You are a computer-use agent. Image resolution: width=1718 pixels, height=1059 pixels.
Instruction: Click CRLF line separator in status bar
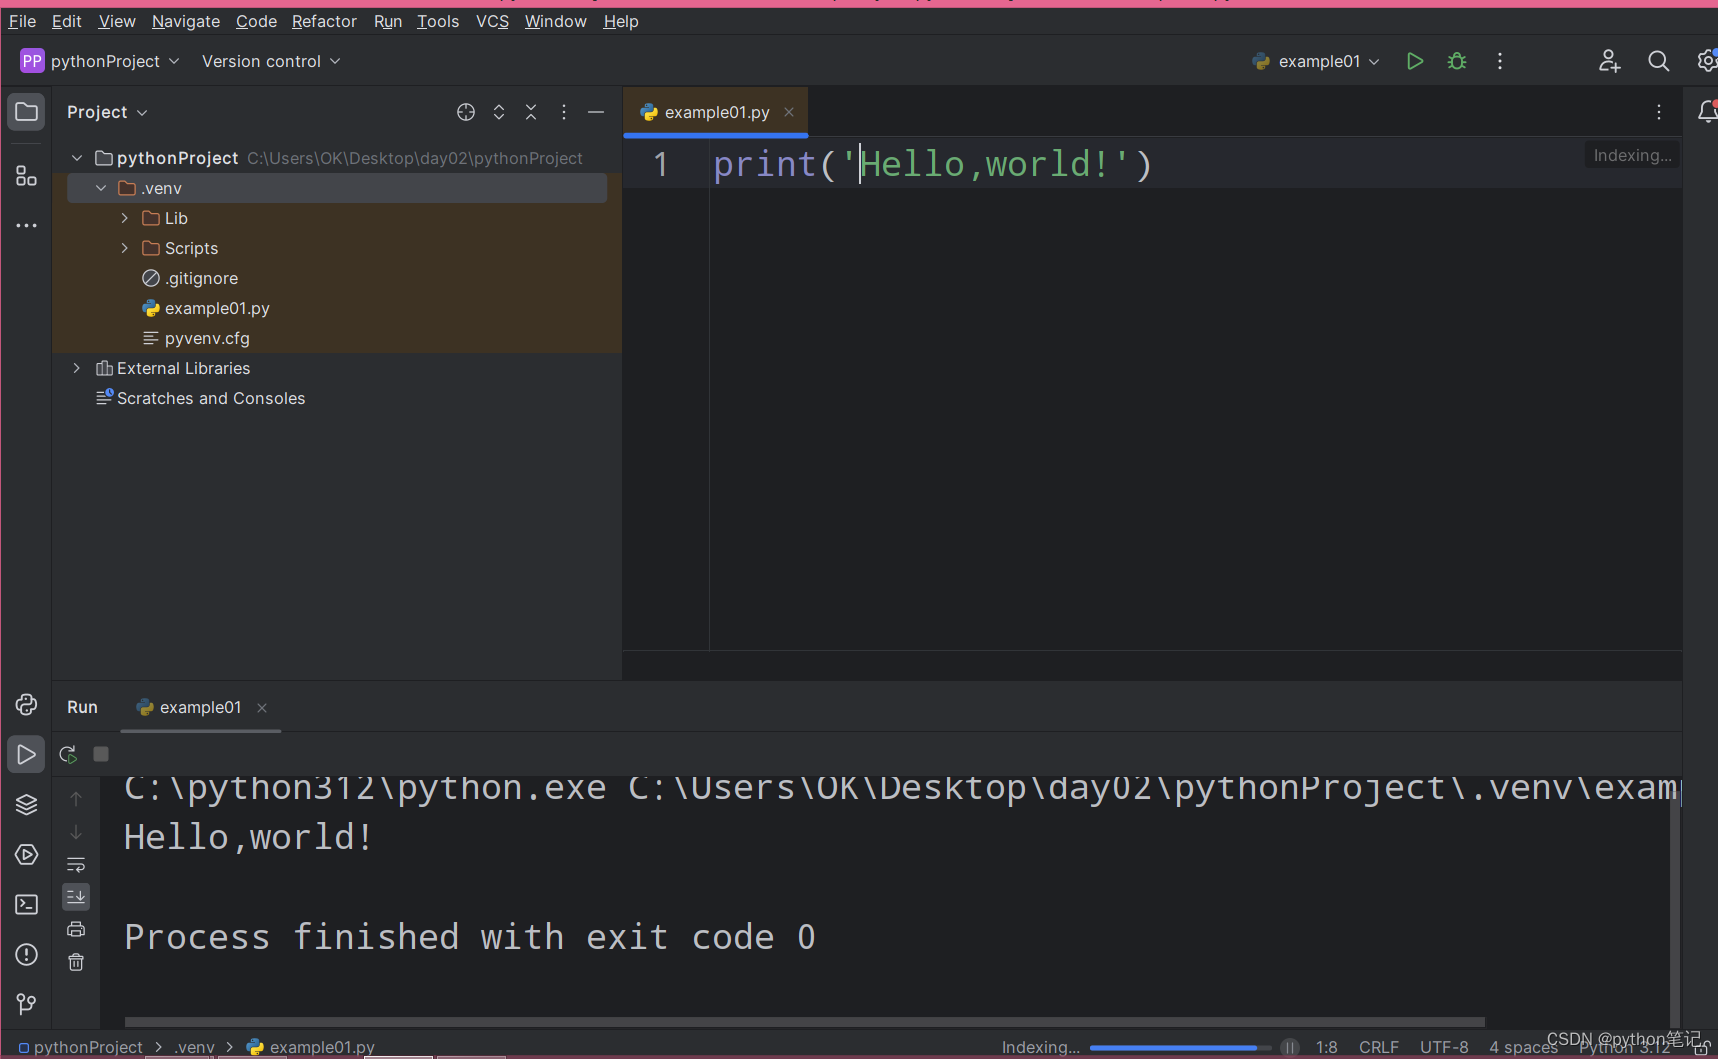point(1378,1047)
